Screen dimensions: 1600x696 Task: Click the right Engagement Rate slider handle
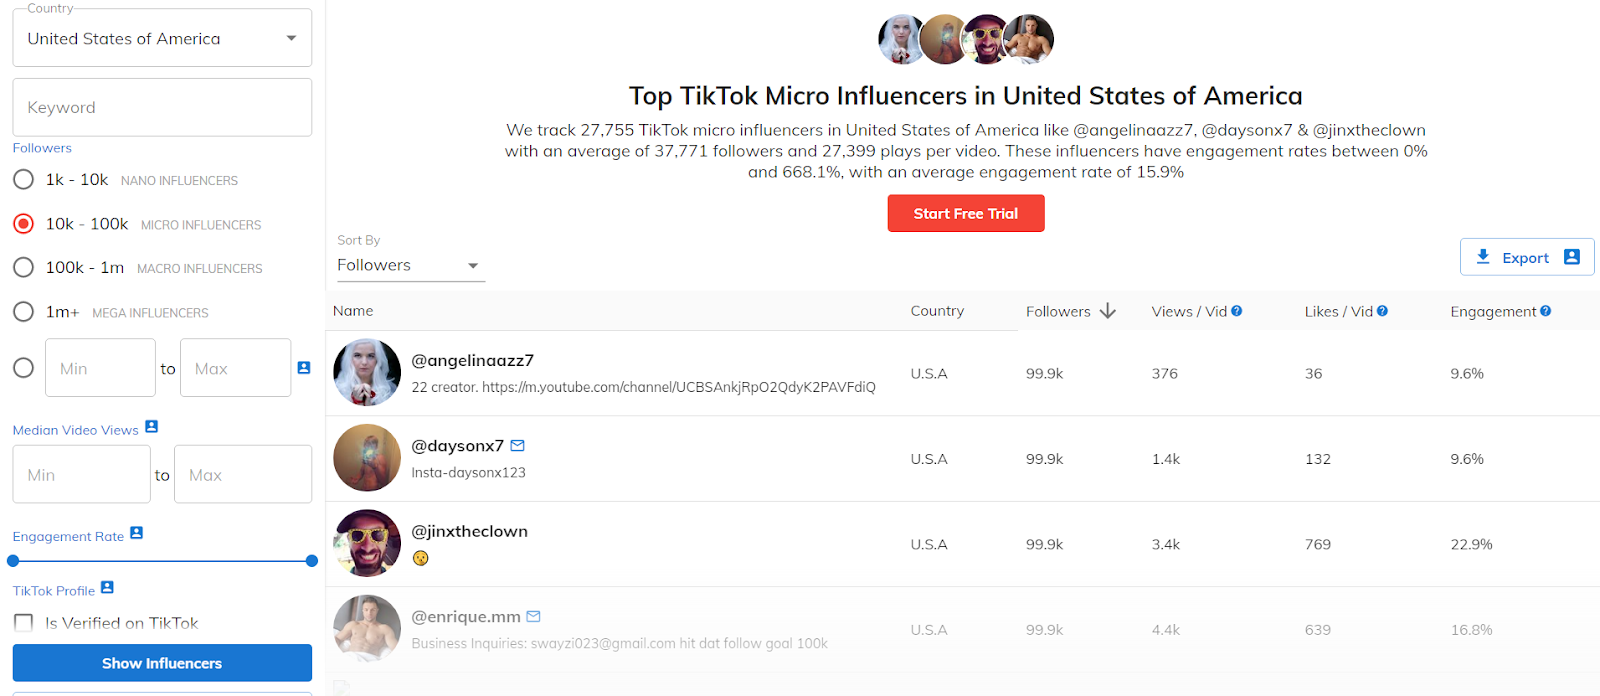[x=312, y=561]
